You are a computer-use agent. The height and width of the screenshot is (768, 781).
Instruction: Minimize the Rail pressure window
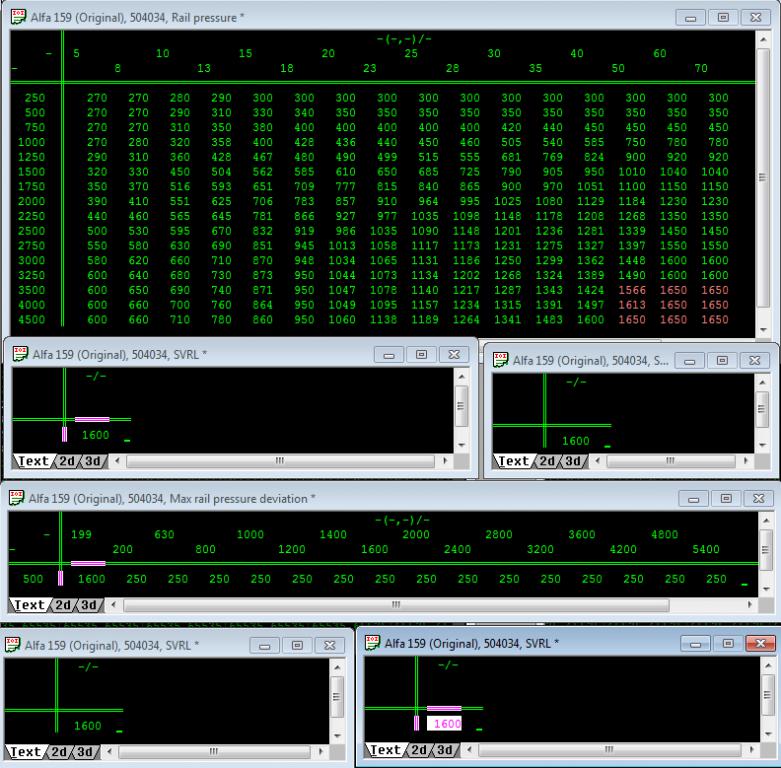coord(690,17)
